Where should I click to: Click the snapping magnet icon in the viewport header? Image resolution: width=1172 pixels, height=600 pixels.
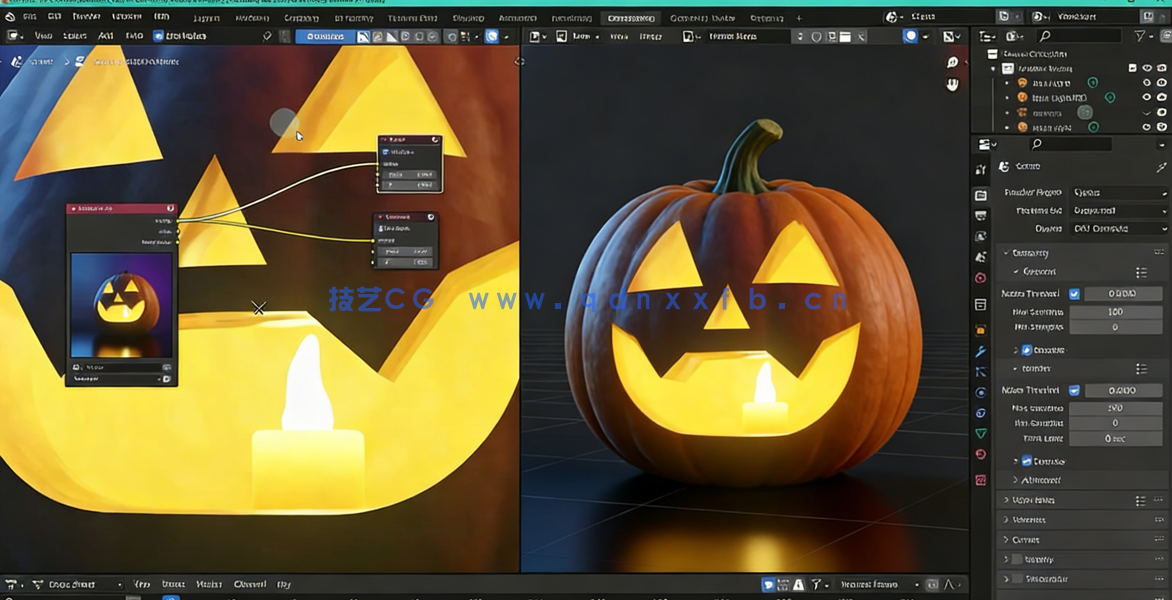800,37
